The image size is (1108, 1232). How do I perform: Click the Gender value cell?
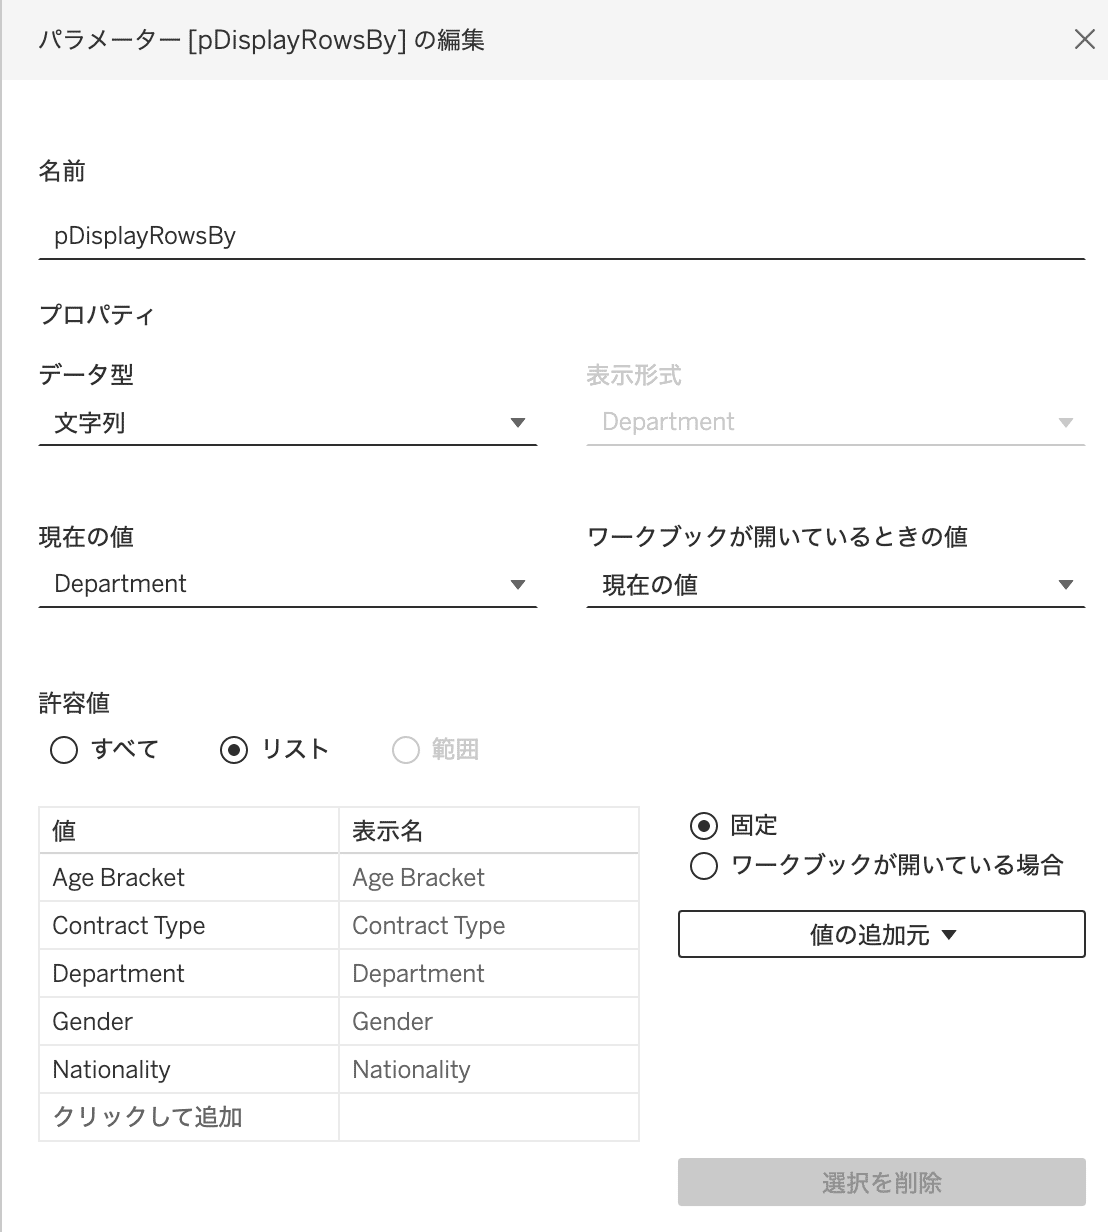[x=189, y=1022]
